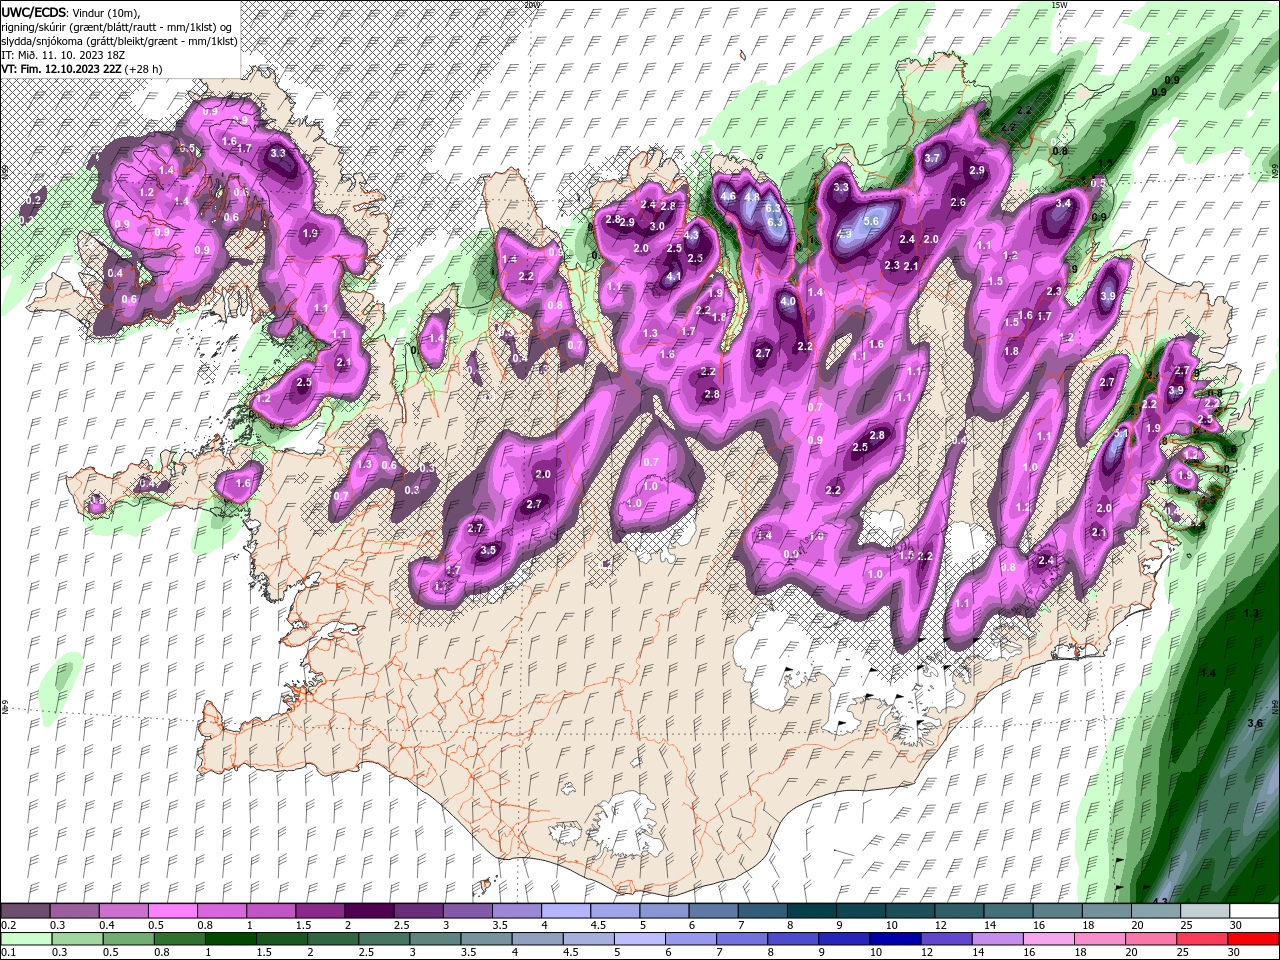Screen dimensions: 1280x960
Task: Click the '3.5' precipitation value on the map
Action: click(x=488, y=550)
